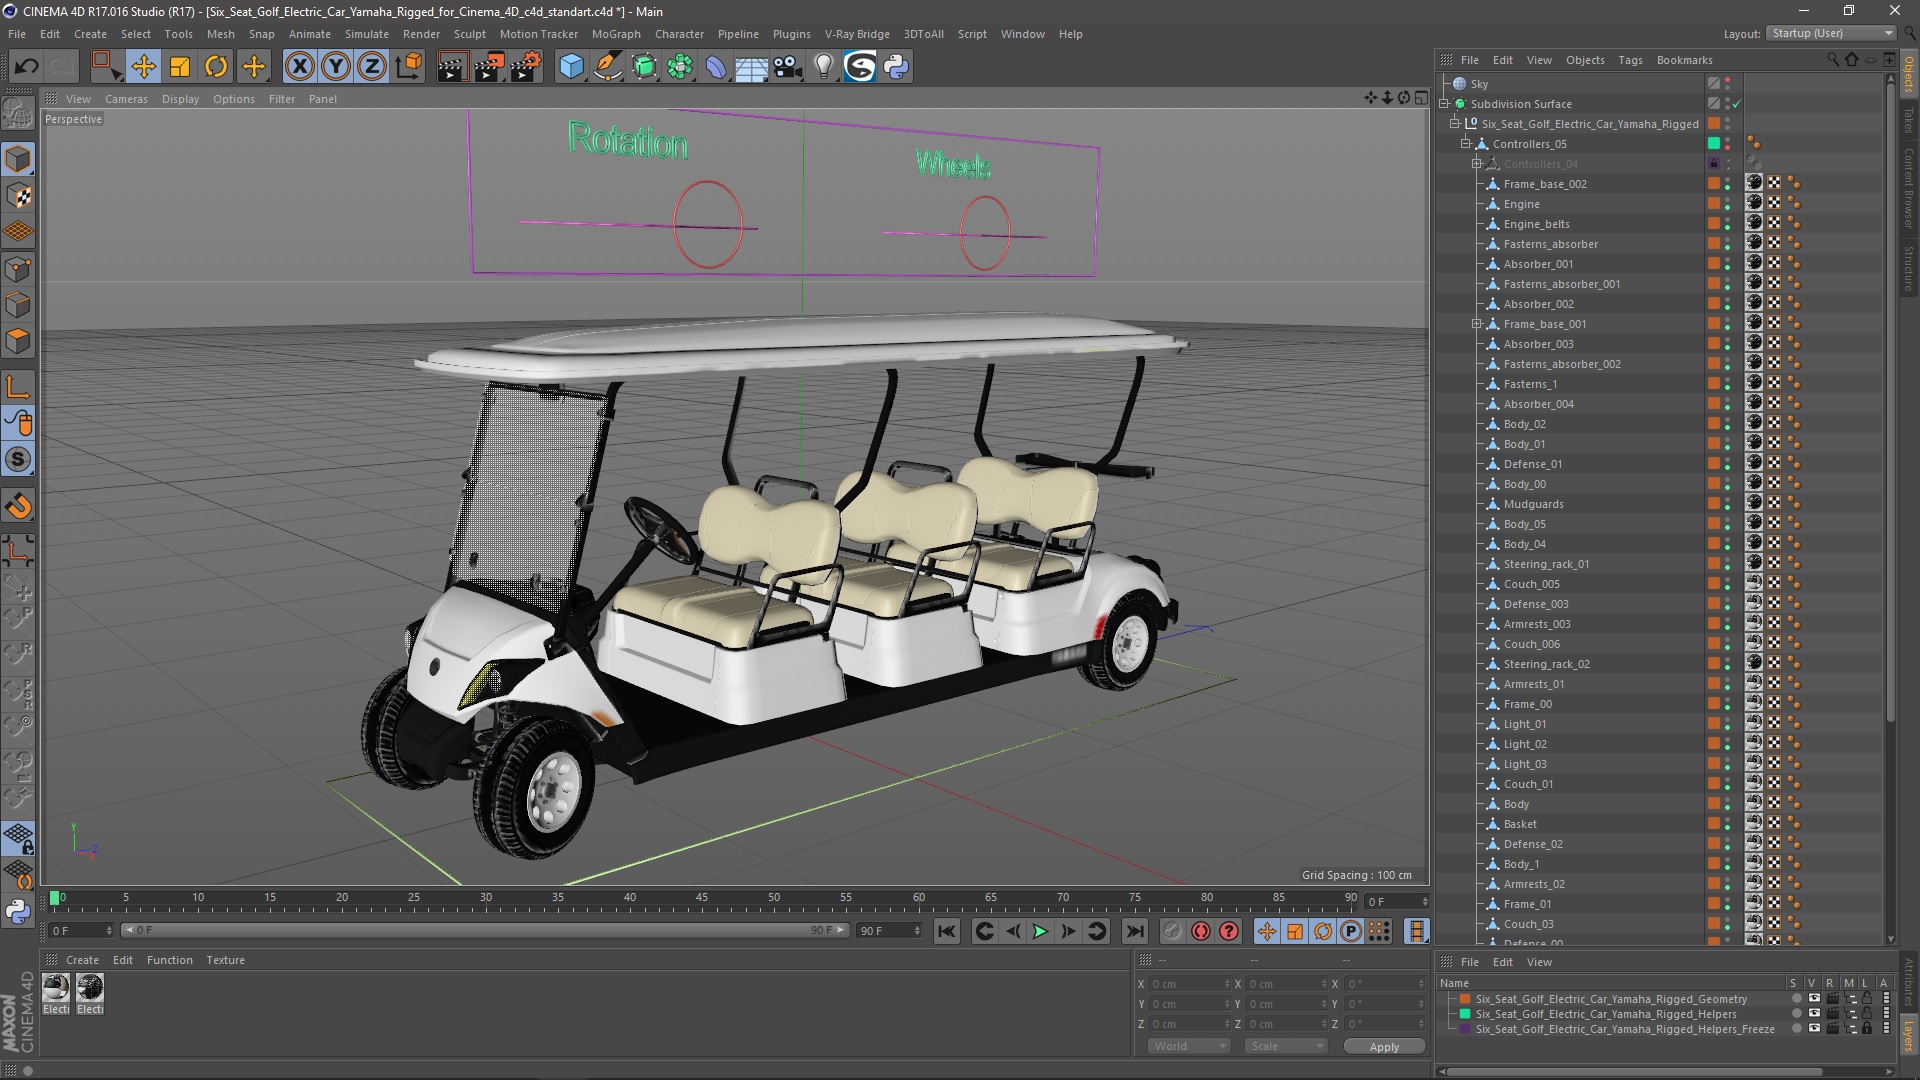Open Object Manager Tags menu
The width and height of the screenshot is (1920, 1080).
[1630, 60]
